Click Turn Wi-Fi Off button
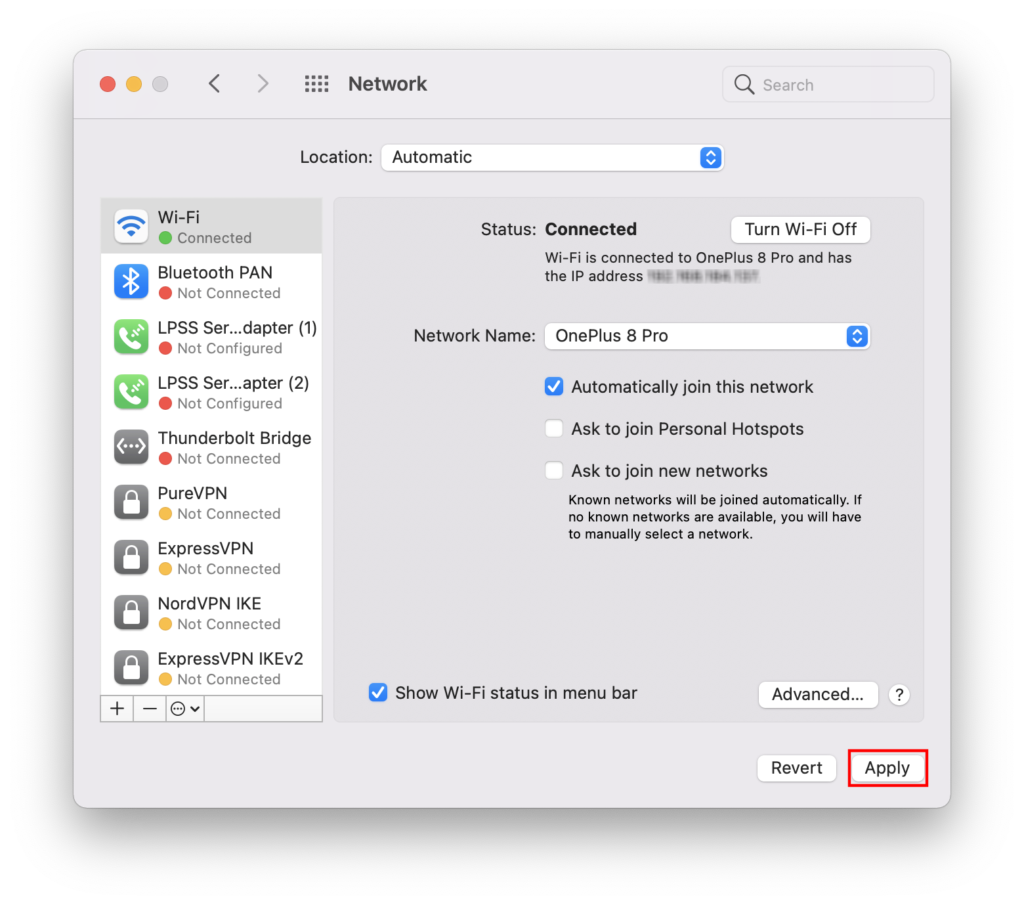Screen dimensions: 1024x905 pos(801,229)
